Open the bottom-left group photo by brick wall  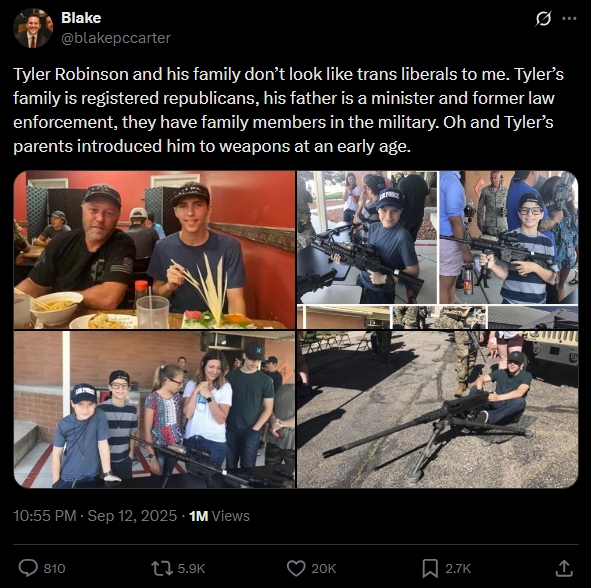click(x=155, y=410)
